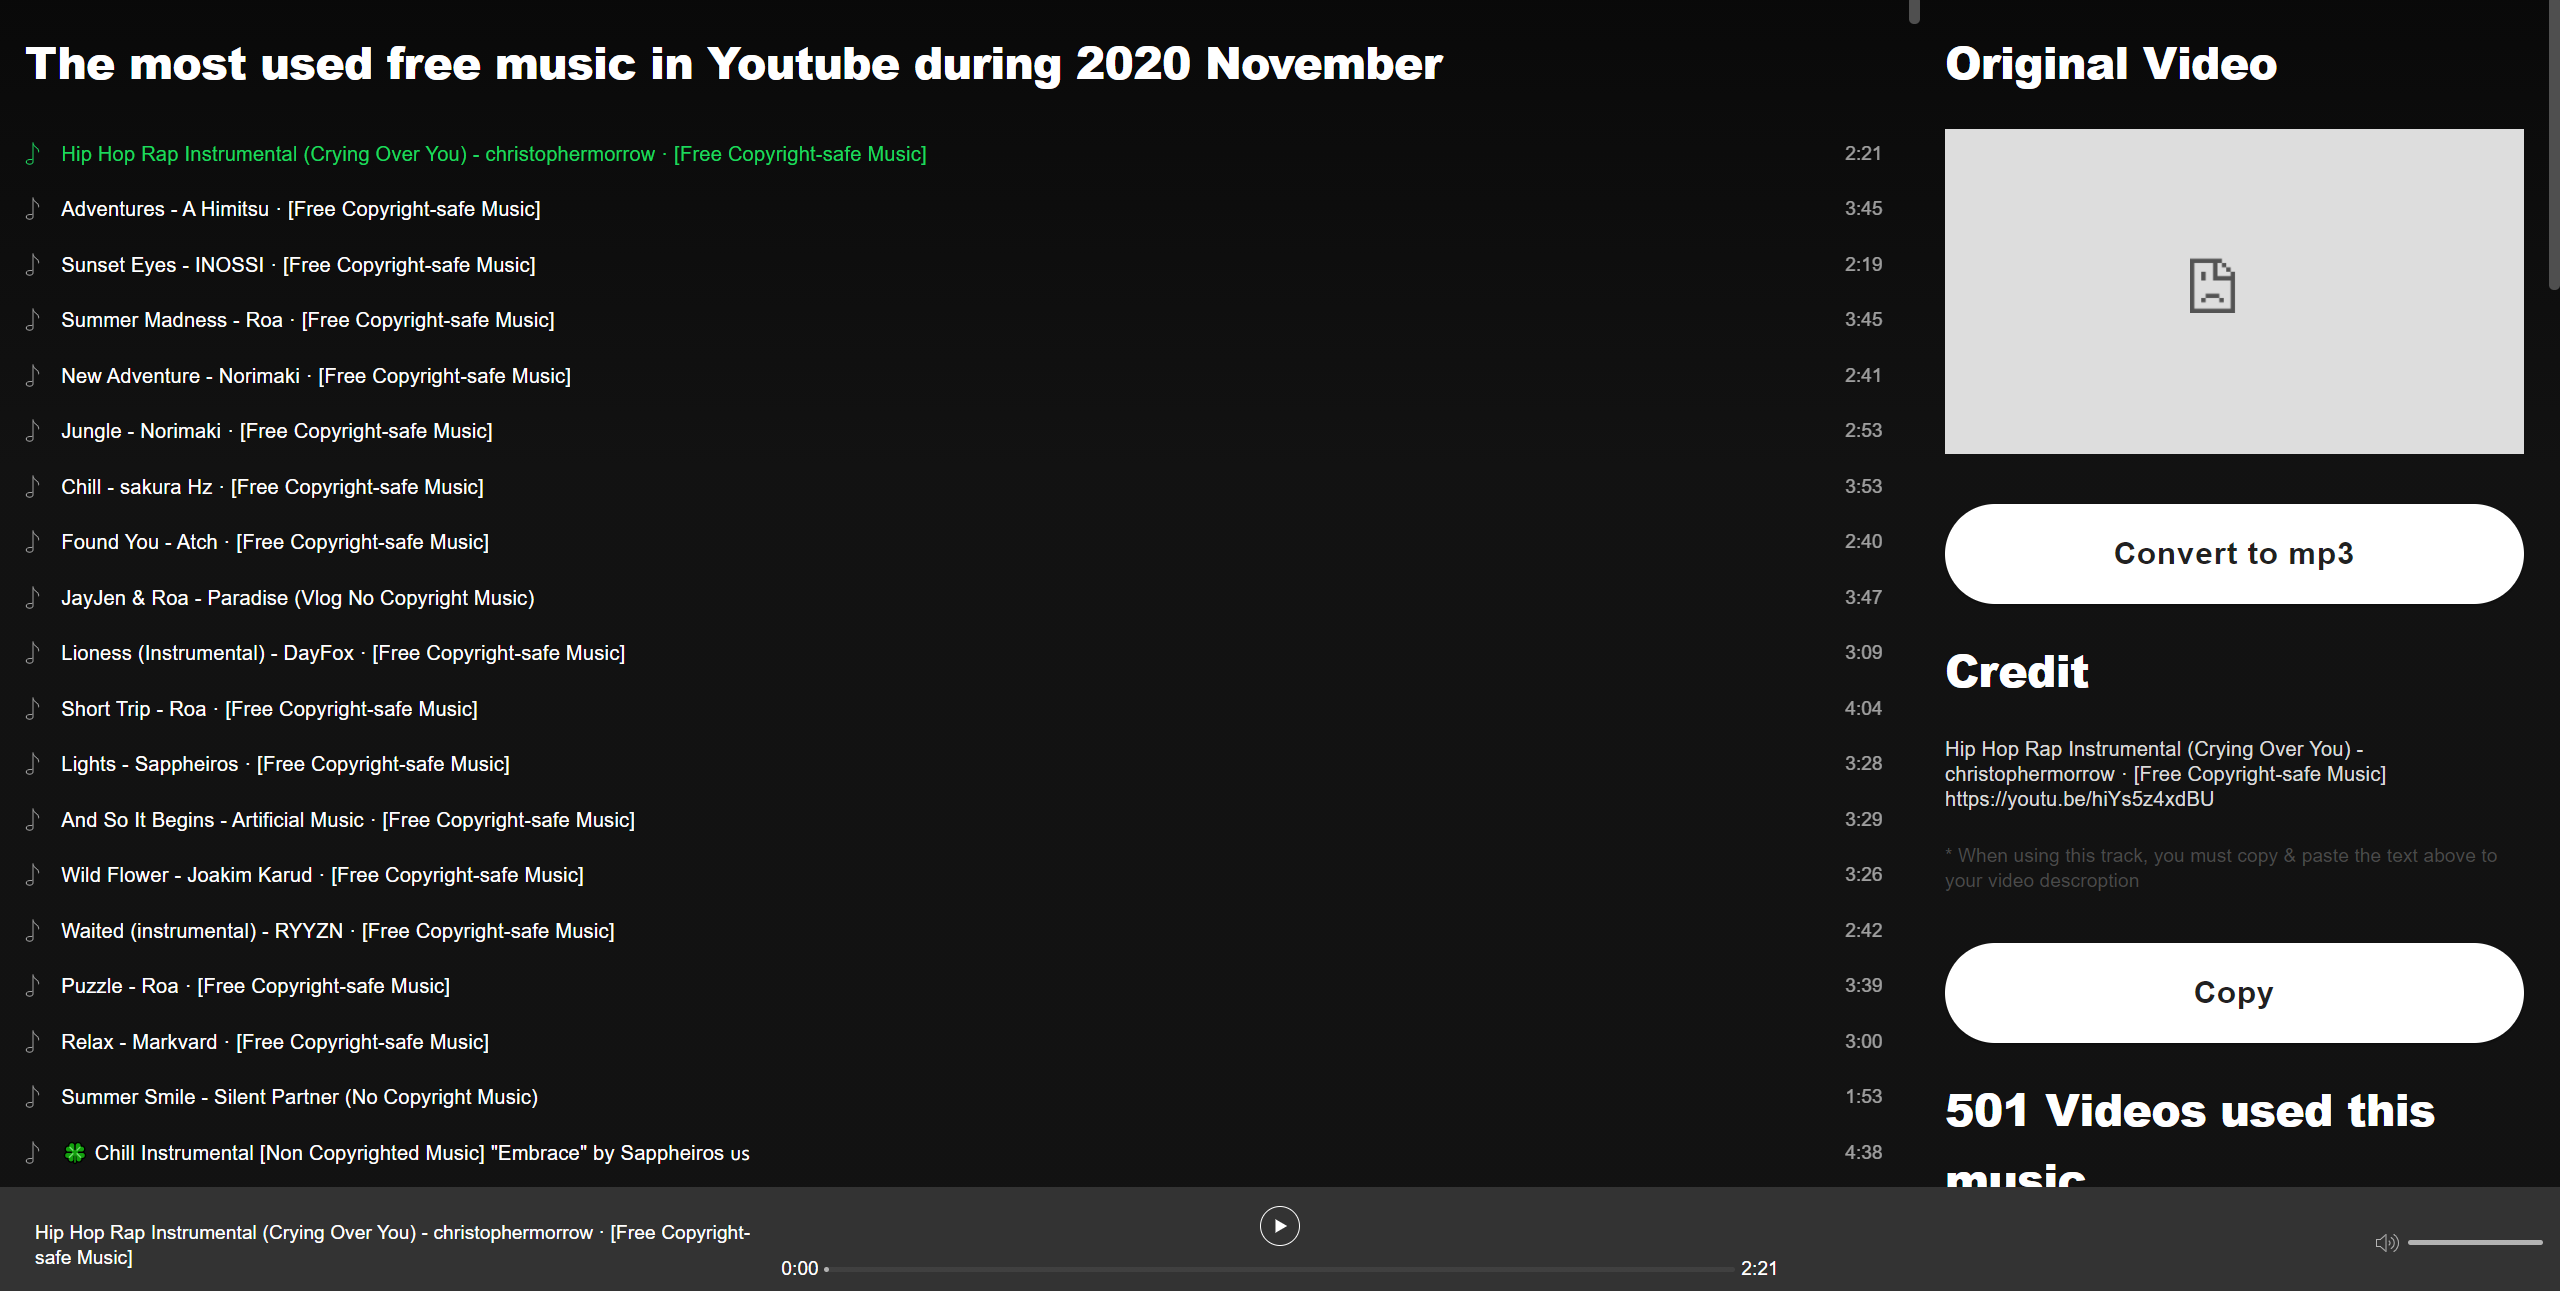Click music note icon beside Adventures track
Image resolution: width=2560 pixels, height=1291 pixels.
coord(33,209)
